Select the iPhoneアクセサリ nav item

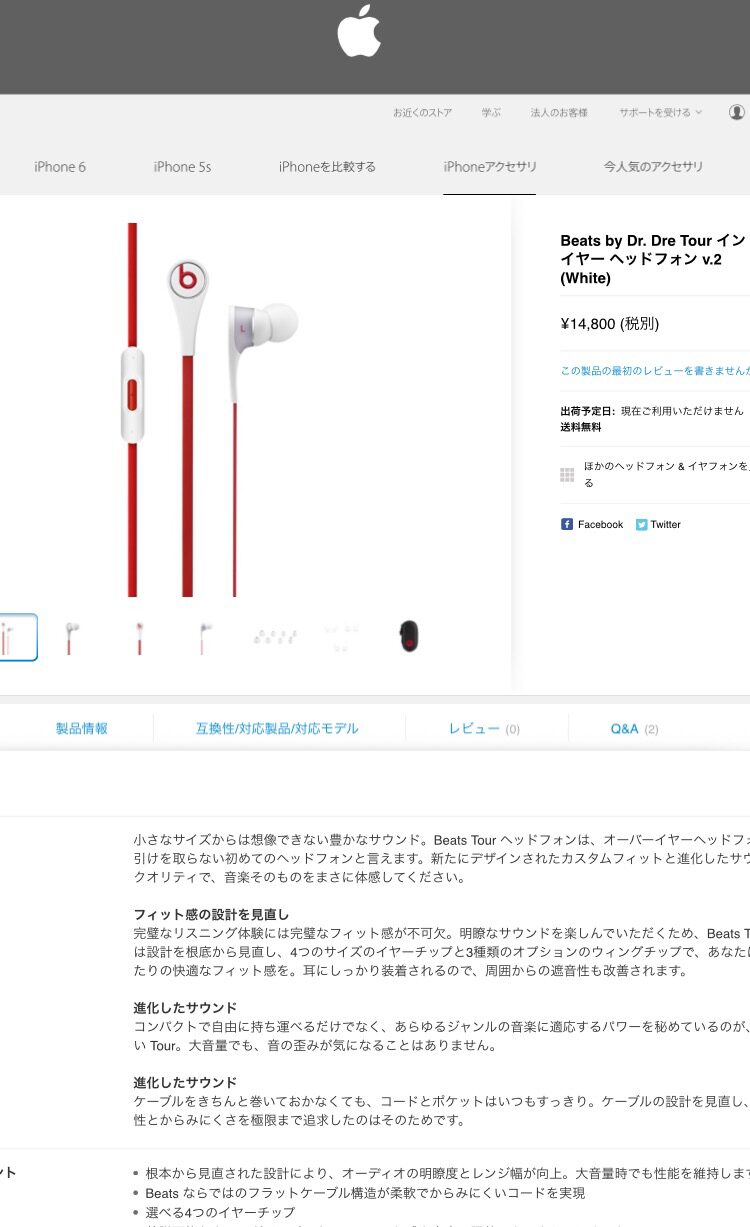click(x=490, y=167)
